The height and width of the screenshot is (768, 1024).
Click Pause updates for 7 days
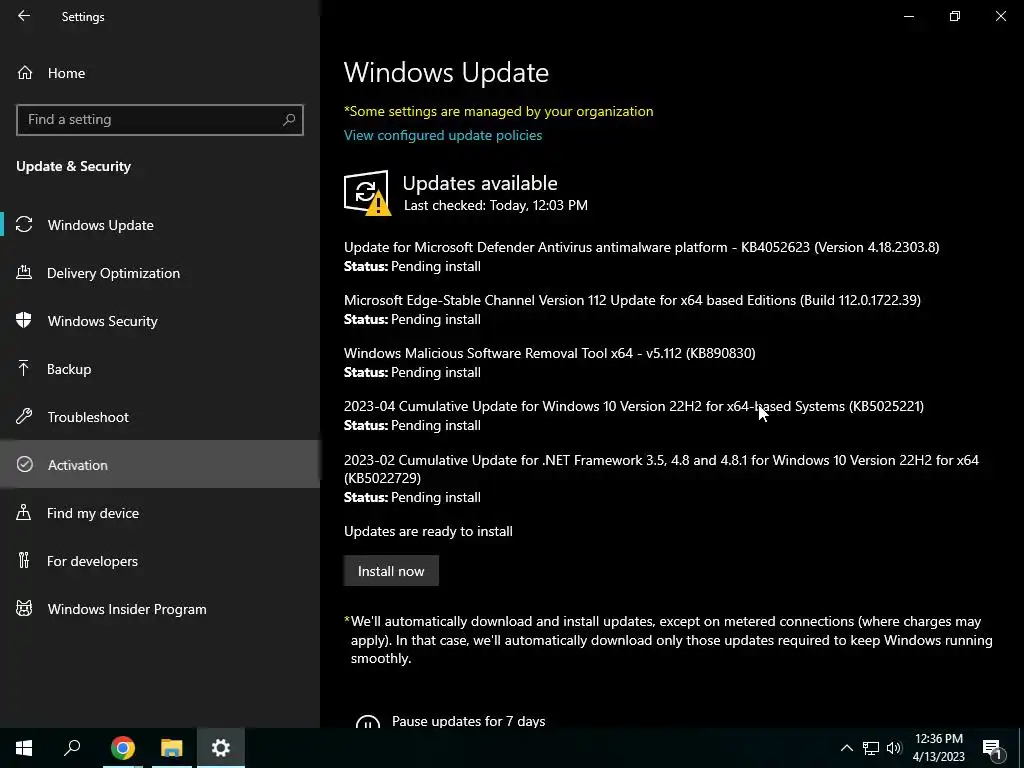468,721
